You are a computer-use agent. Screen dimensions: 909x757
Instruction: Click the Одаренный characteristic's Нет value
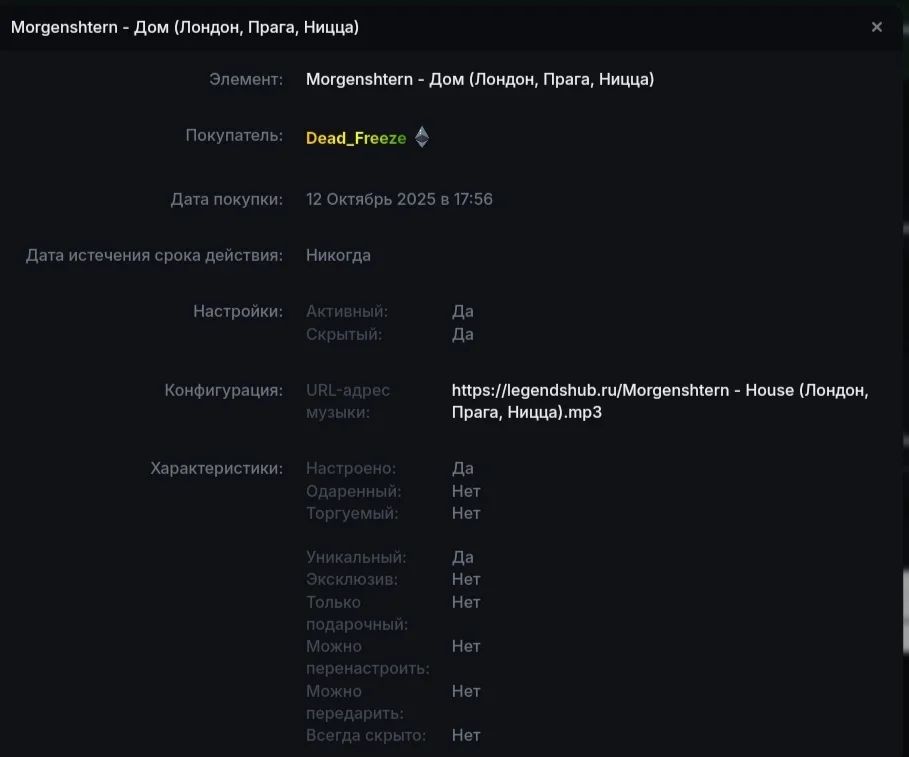466,491
